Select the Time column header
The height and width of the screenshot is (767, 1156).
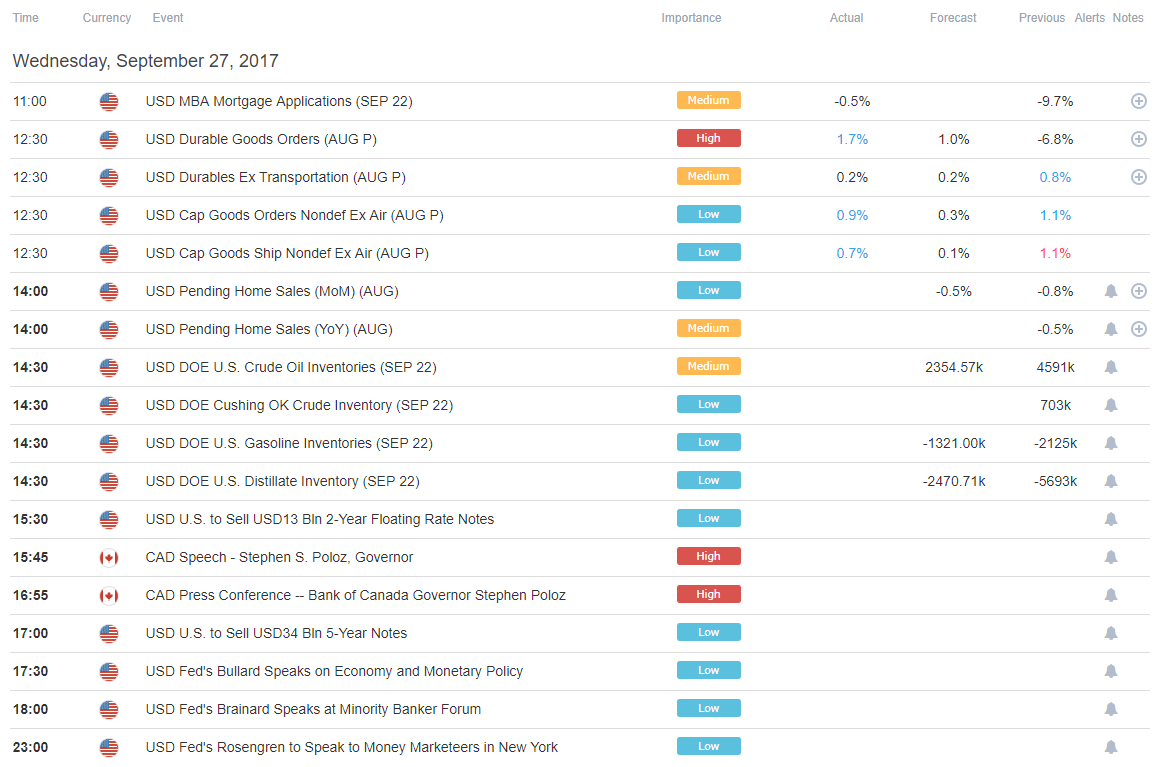point(26,18)
